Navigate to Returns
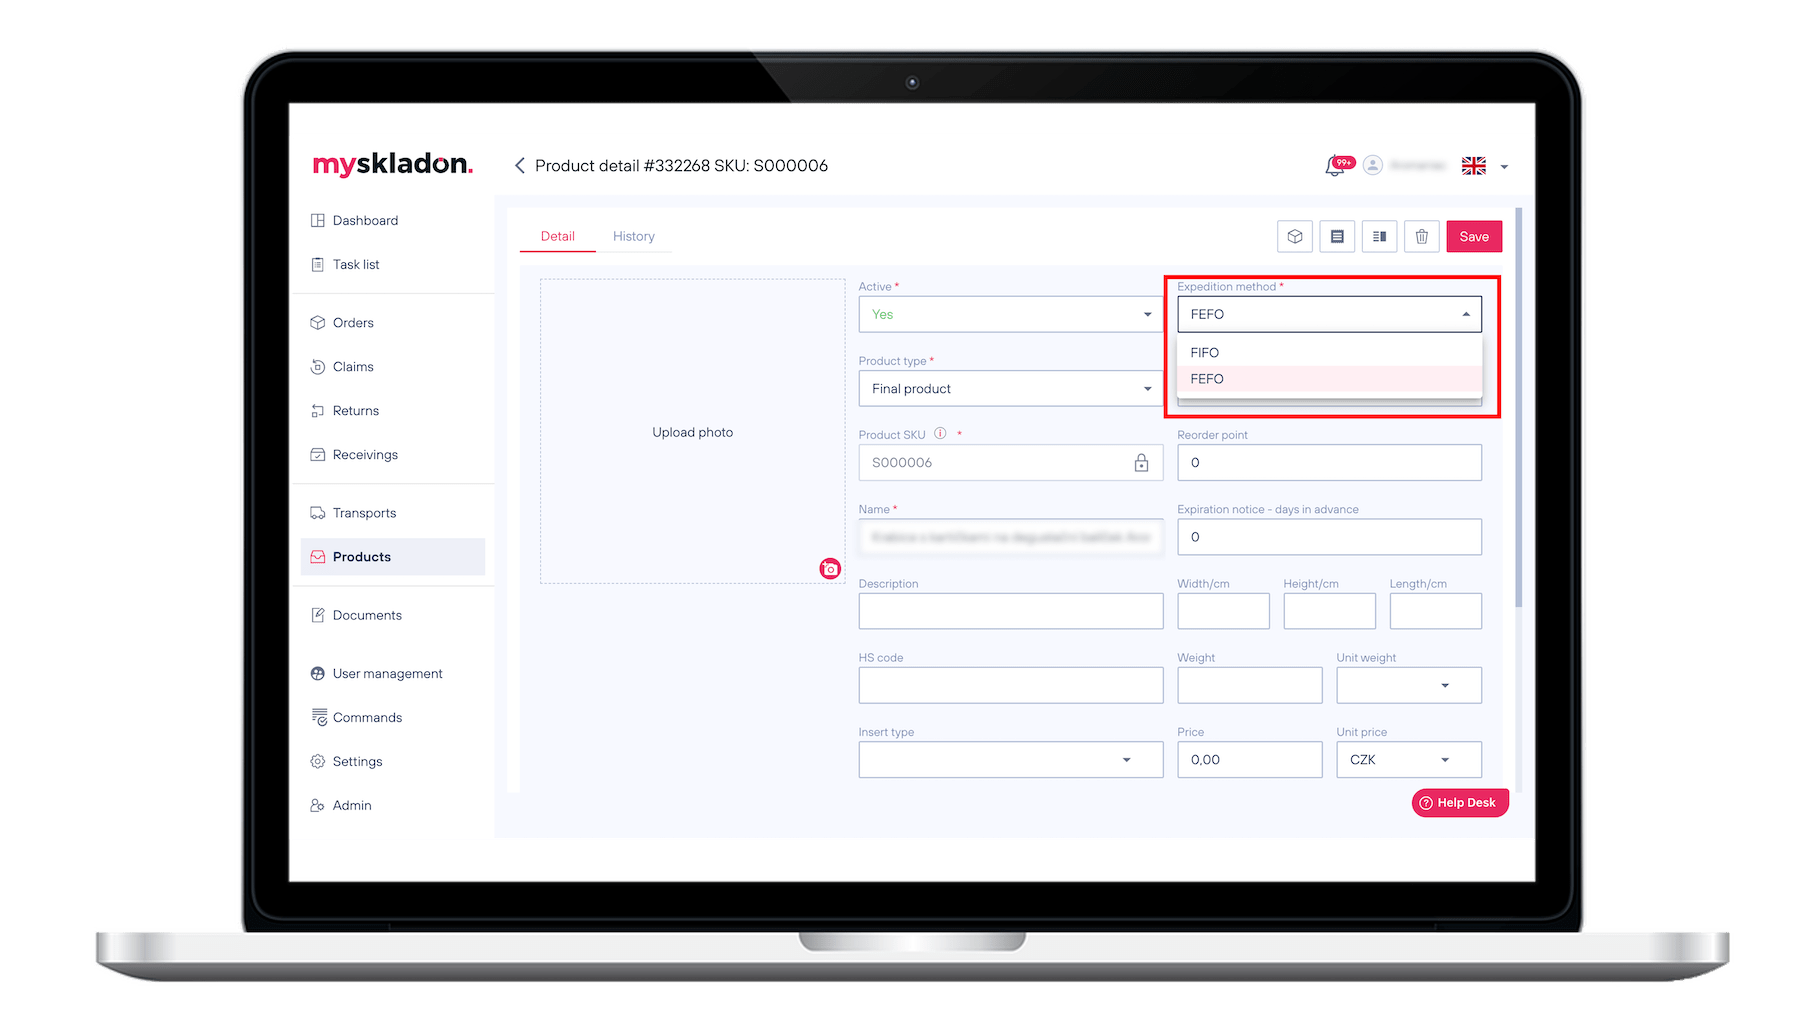The image size is (1800, 1026). [x=355, y=410]
